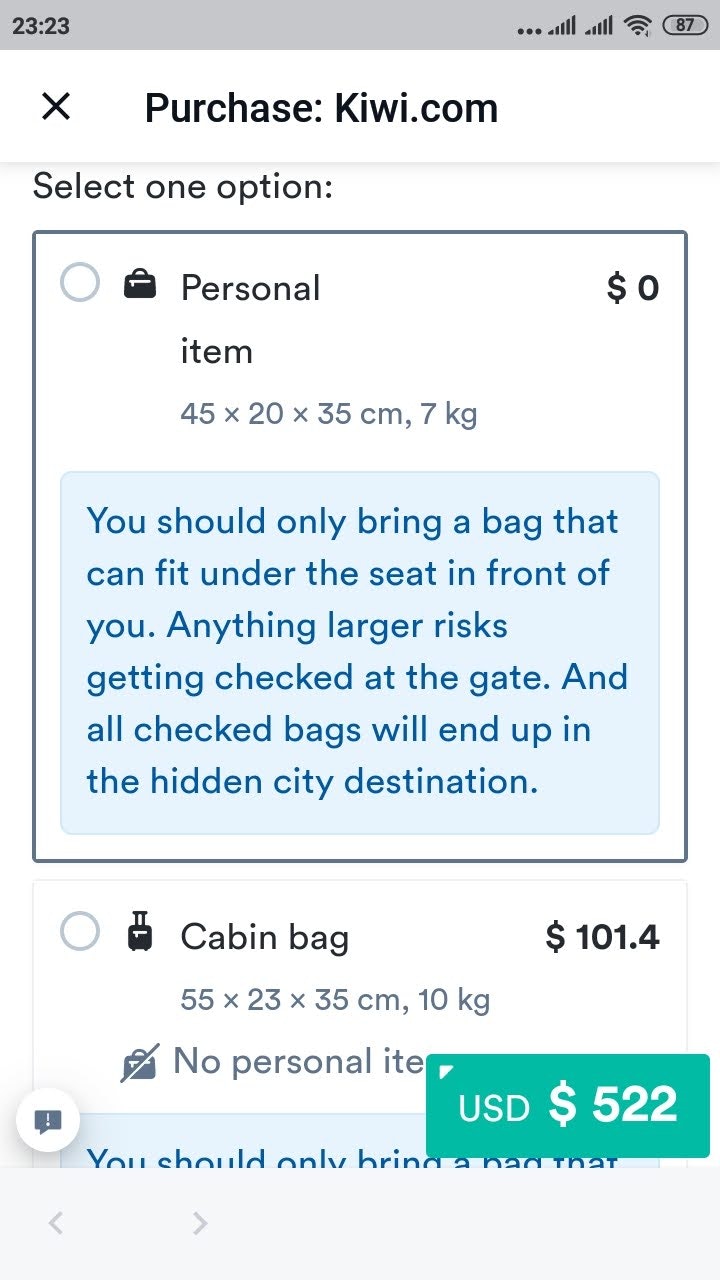The image size is (720, 1280).
Task: Click the Personal item briefcase icon
Action: coord(140,283)
